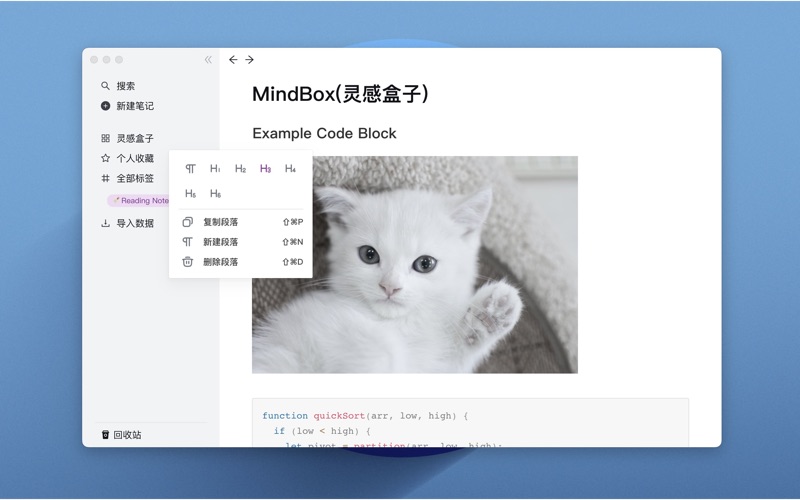Set block to paragraph with pilcrow icon
This screenshot has width=800, height=500.
coord(190,168)
